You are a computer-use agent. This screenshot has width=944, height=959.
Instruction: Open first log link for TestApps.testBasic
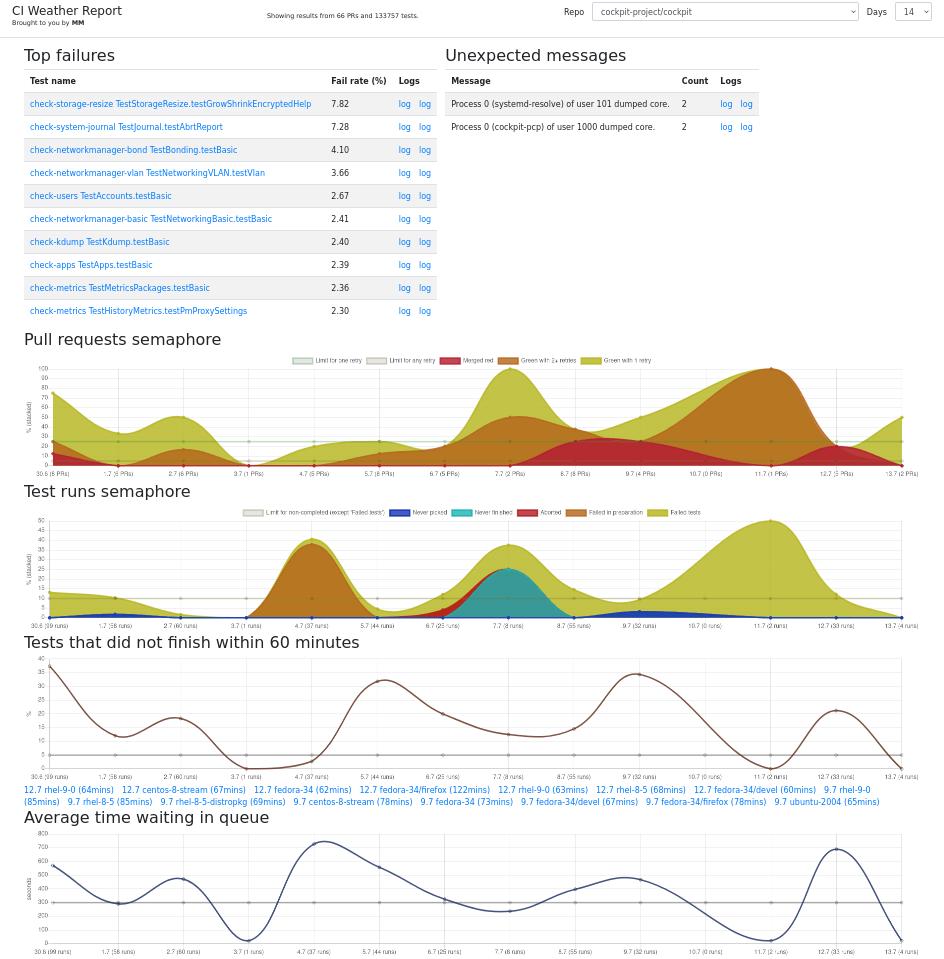[x=404, y=265]
